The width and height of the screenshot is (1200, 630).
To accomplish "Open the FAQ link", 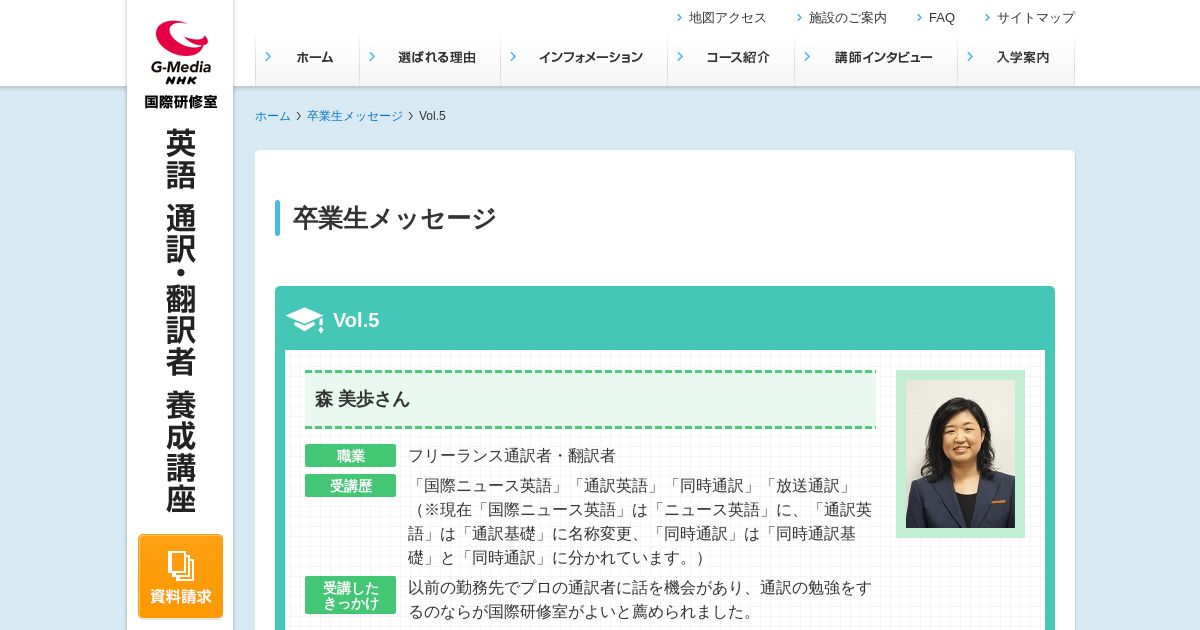I will (x=942, y=17).
